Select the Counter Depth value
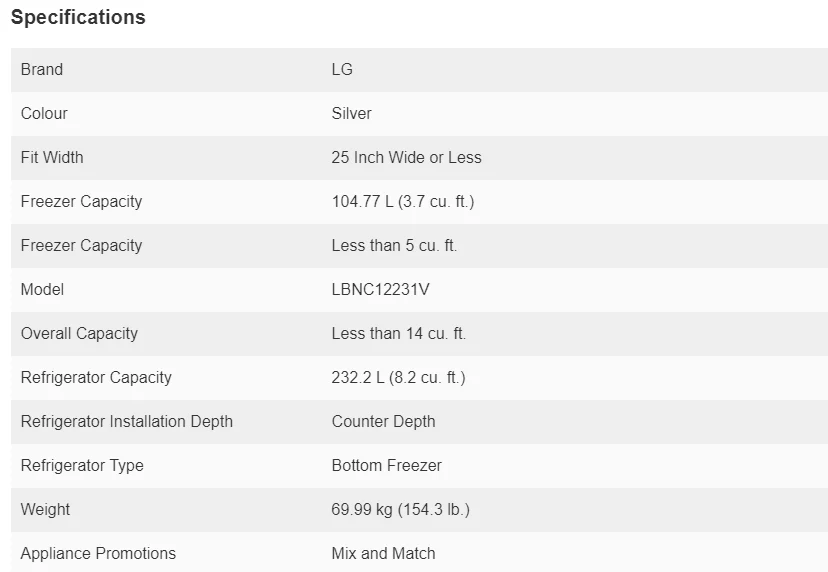The image size is (828, 572). 383,422
